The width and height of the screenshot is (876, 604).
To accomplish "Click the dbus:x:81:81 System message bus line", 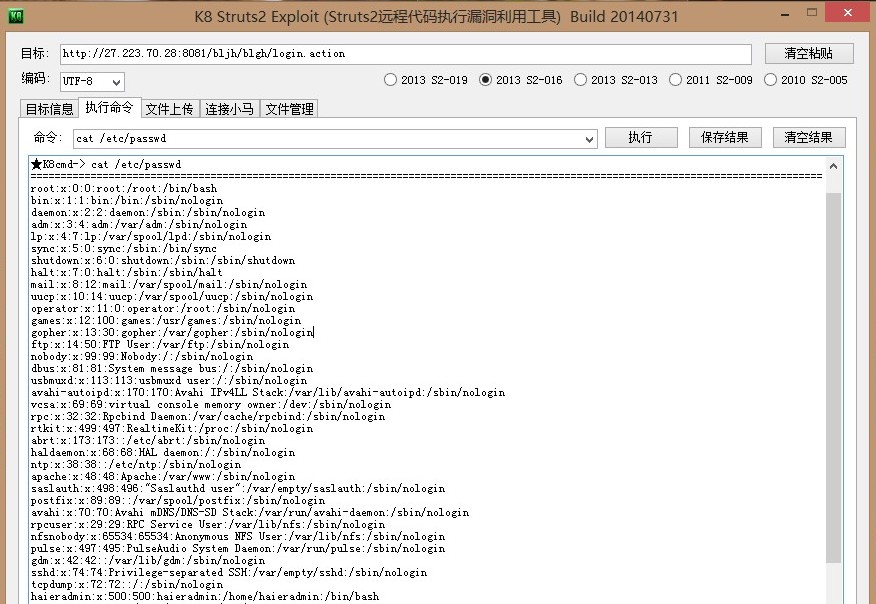I will coord(172,368).
